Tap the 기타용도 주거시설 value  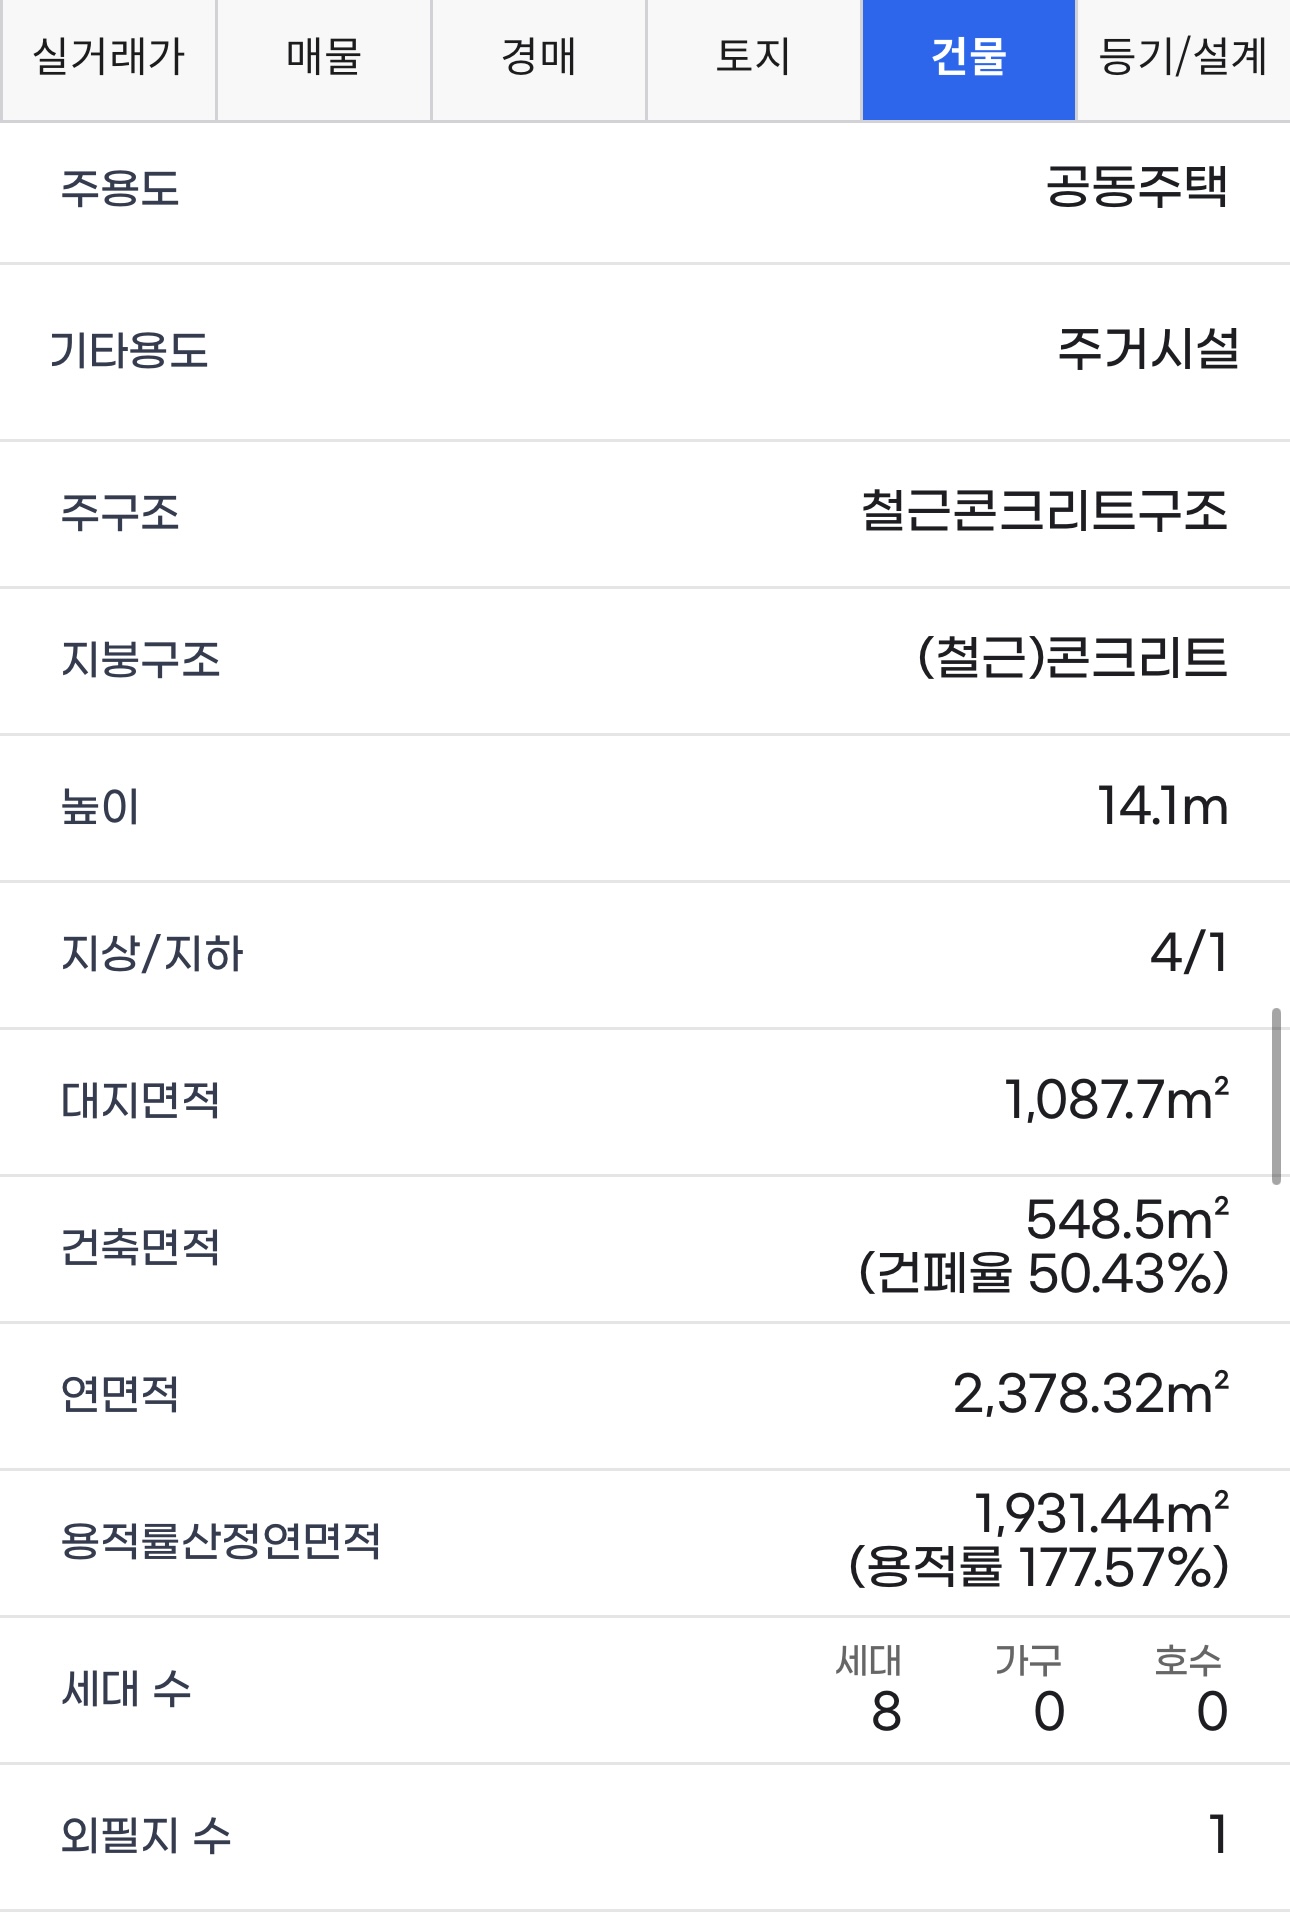1148,350
